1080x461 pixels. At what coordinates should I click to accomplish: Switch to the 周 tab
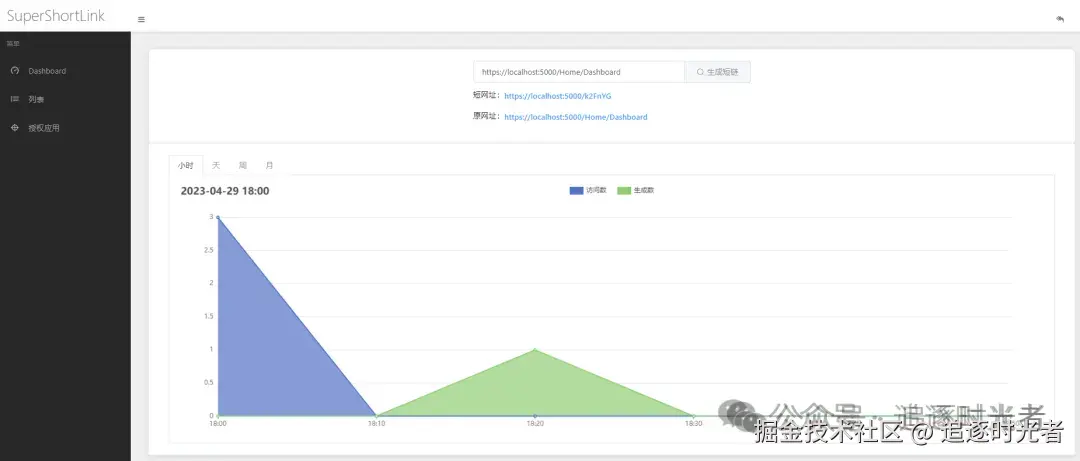242,165
